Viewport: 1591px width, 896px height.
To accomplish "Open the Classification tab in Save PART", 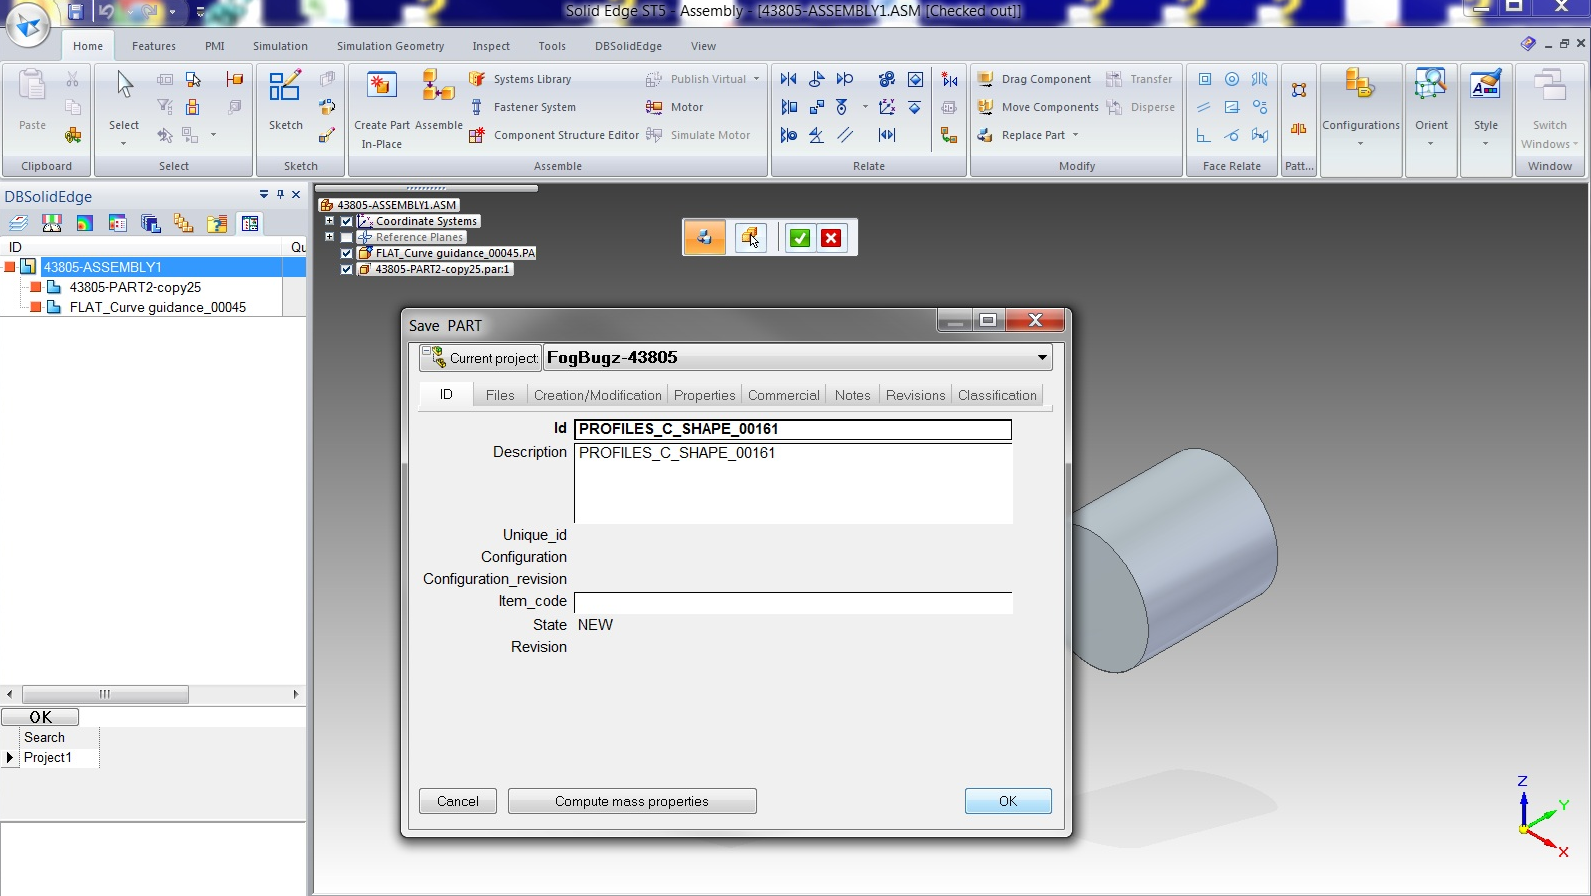I will tap(997, 395).
